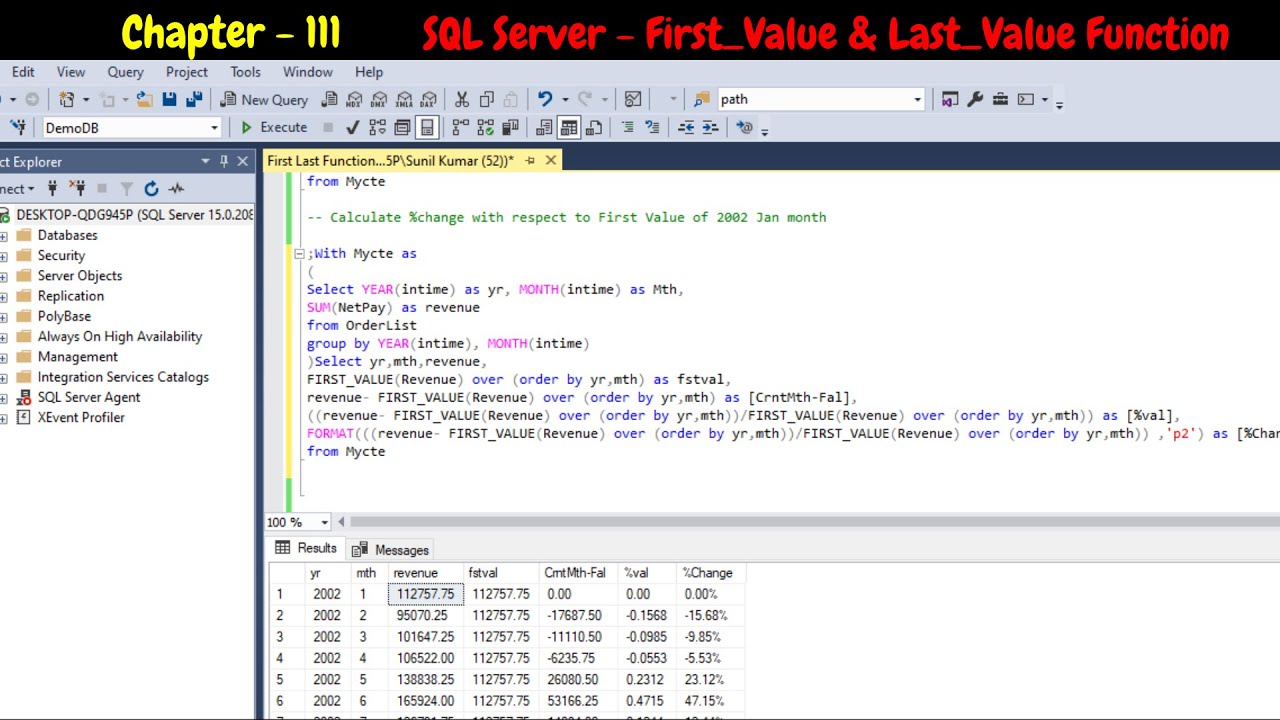Close the Object Explorer panel

coord(242,161)
